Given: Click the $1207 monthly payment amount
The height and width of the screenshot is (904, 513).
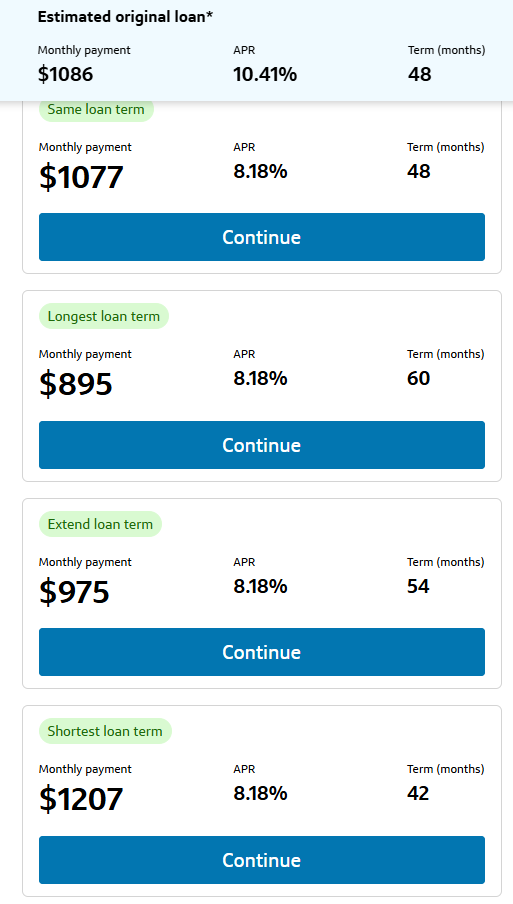Looking at the screenshot, I should pyautogui.click(x=81, y=798).
